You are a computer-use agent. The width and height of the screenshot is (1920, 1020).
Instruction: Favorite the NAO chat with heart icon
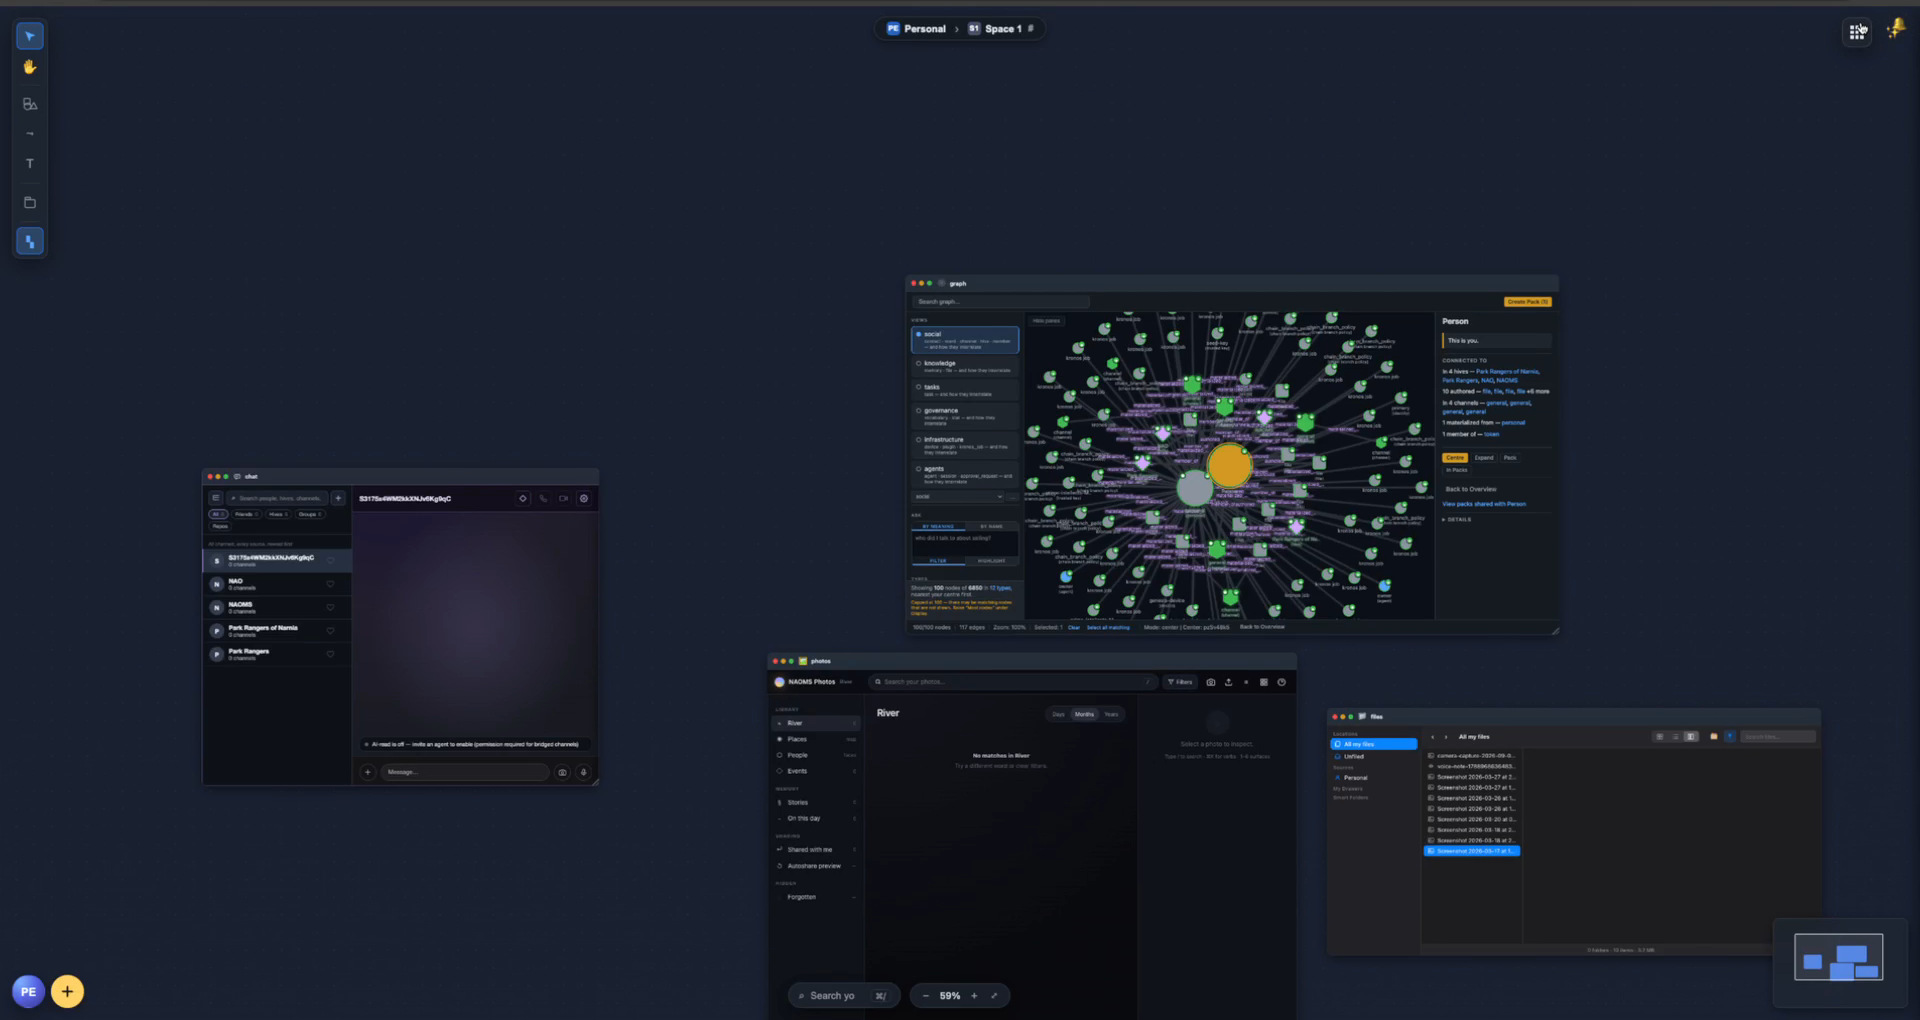330,584
